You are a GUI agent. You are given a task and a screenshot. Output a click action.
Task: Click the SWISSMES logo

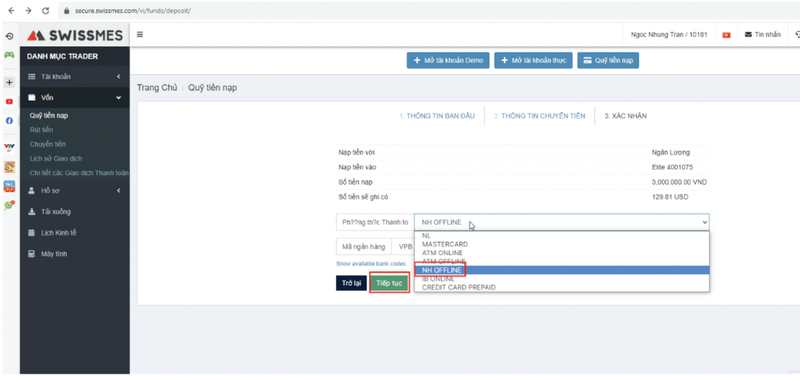click(75, 35)
